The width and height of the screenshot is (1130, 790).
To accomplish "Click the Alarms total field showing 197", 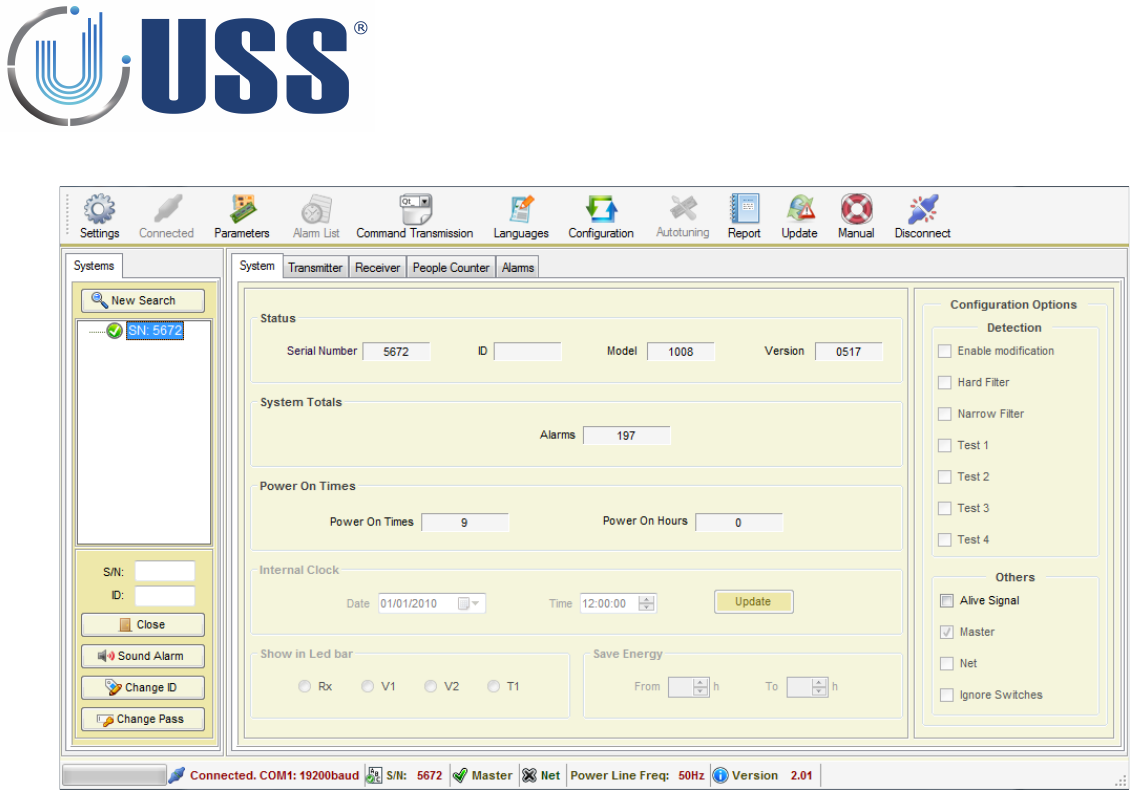I will click(x=627, y=435).
